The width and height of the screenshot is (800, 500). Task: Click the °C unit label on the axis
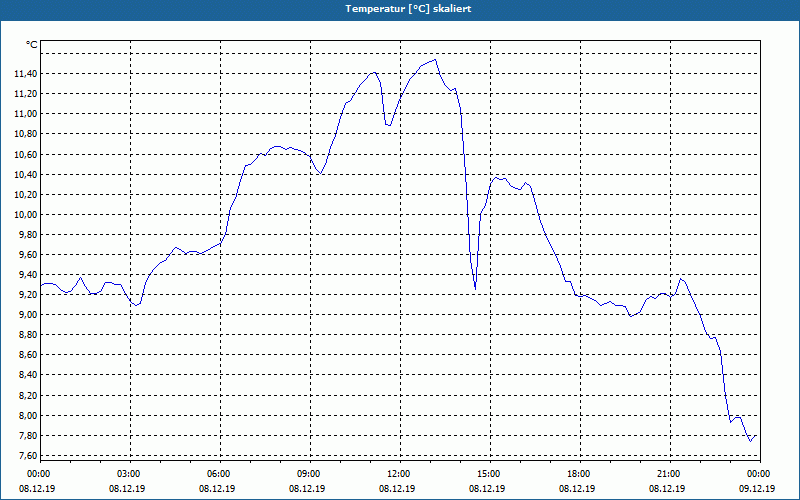[x=32, y=45]
